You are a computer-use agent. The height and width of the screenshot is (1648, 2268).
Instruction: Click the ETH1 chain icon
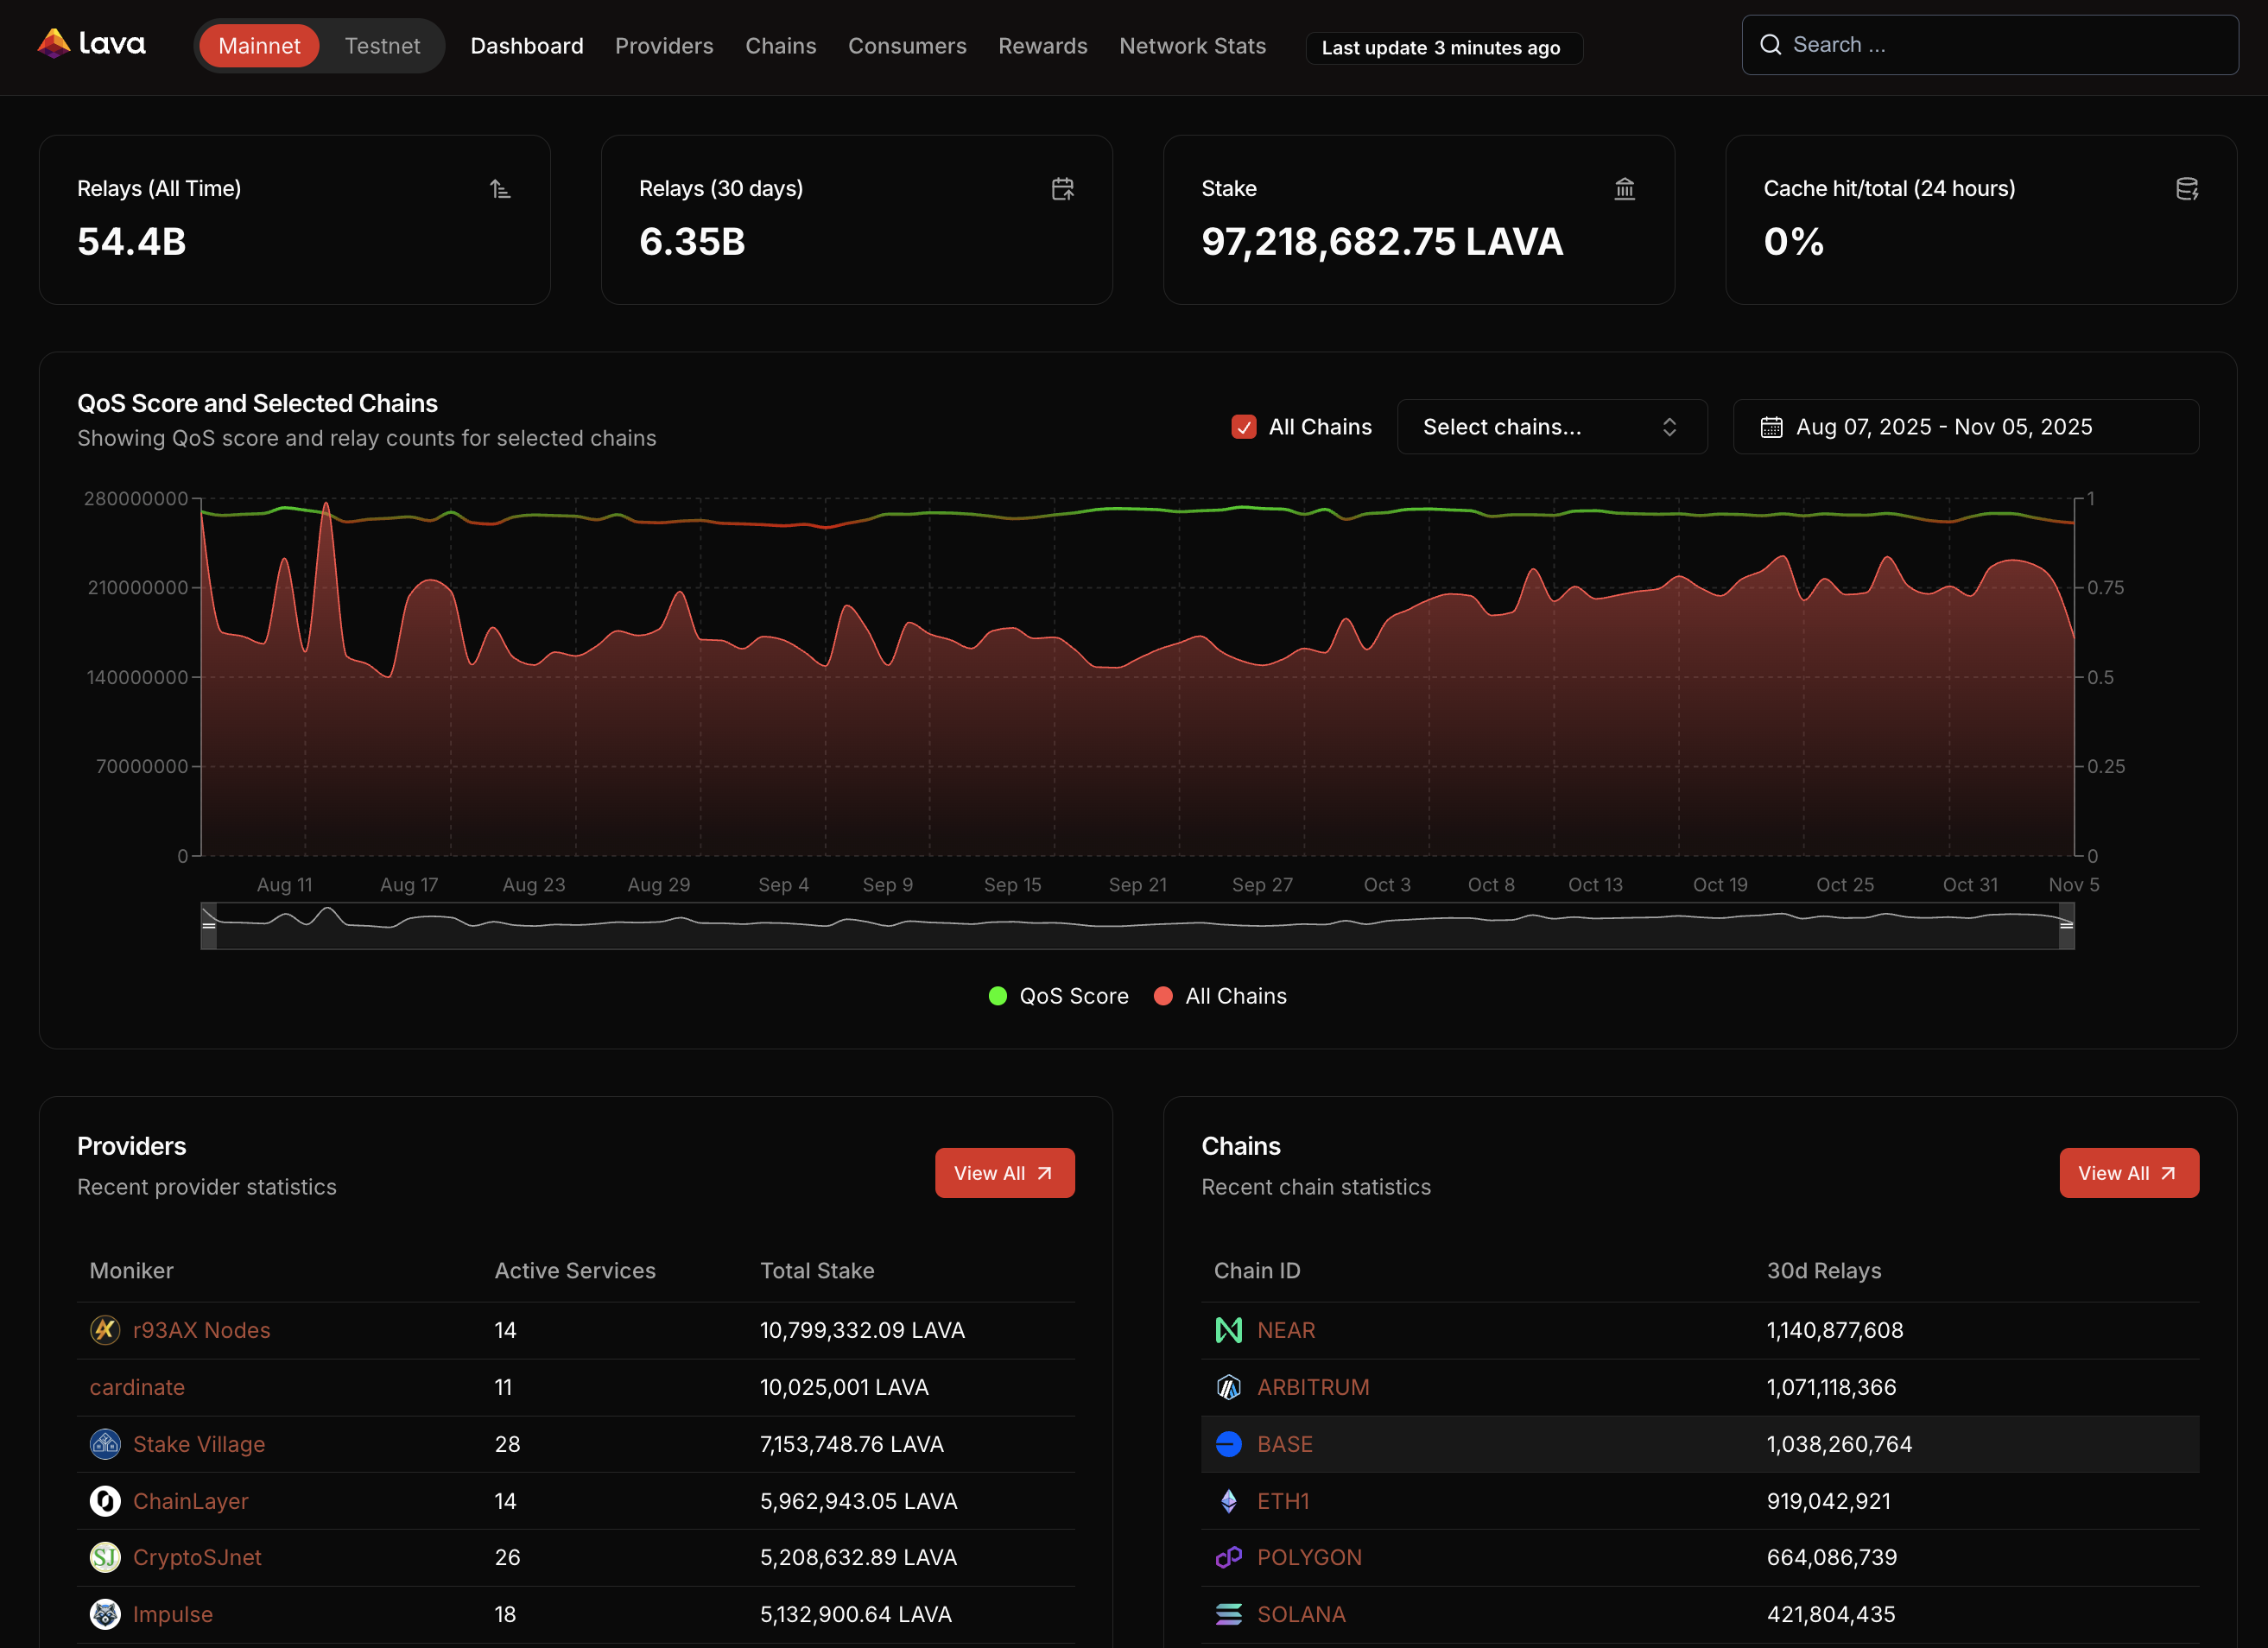(1228, 1500)
